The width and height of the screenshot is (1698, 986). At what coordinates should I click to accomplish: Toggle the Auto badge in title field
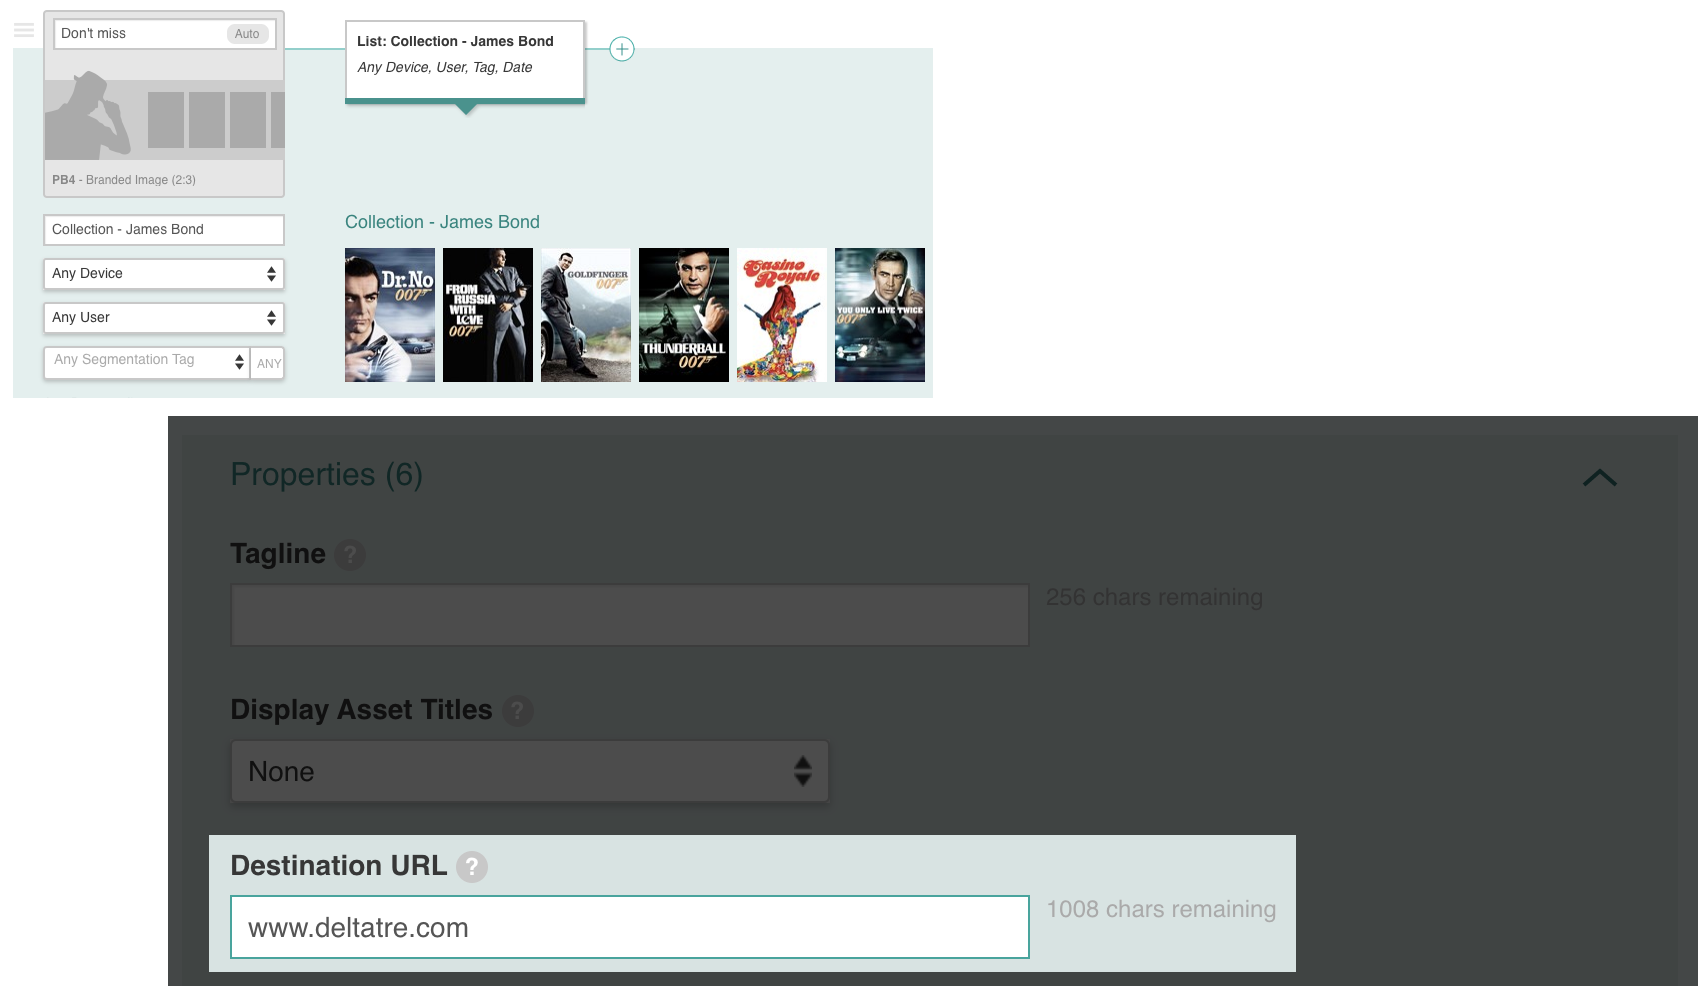pyautogui.click(x=247, y=34)
